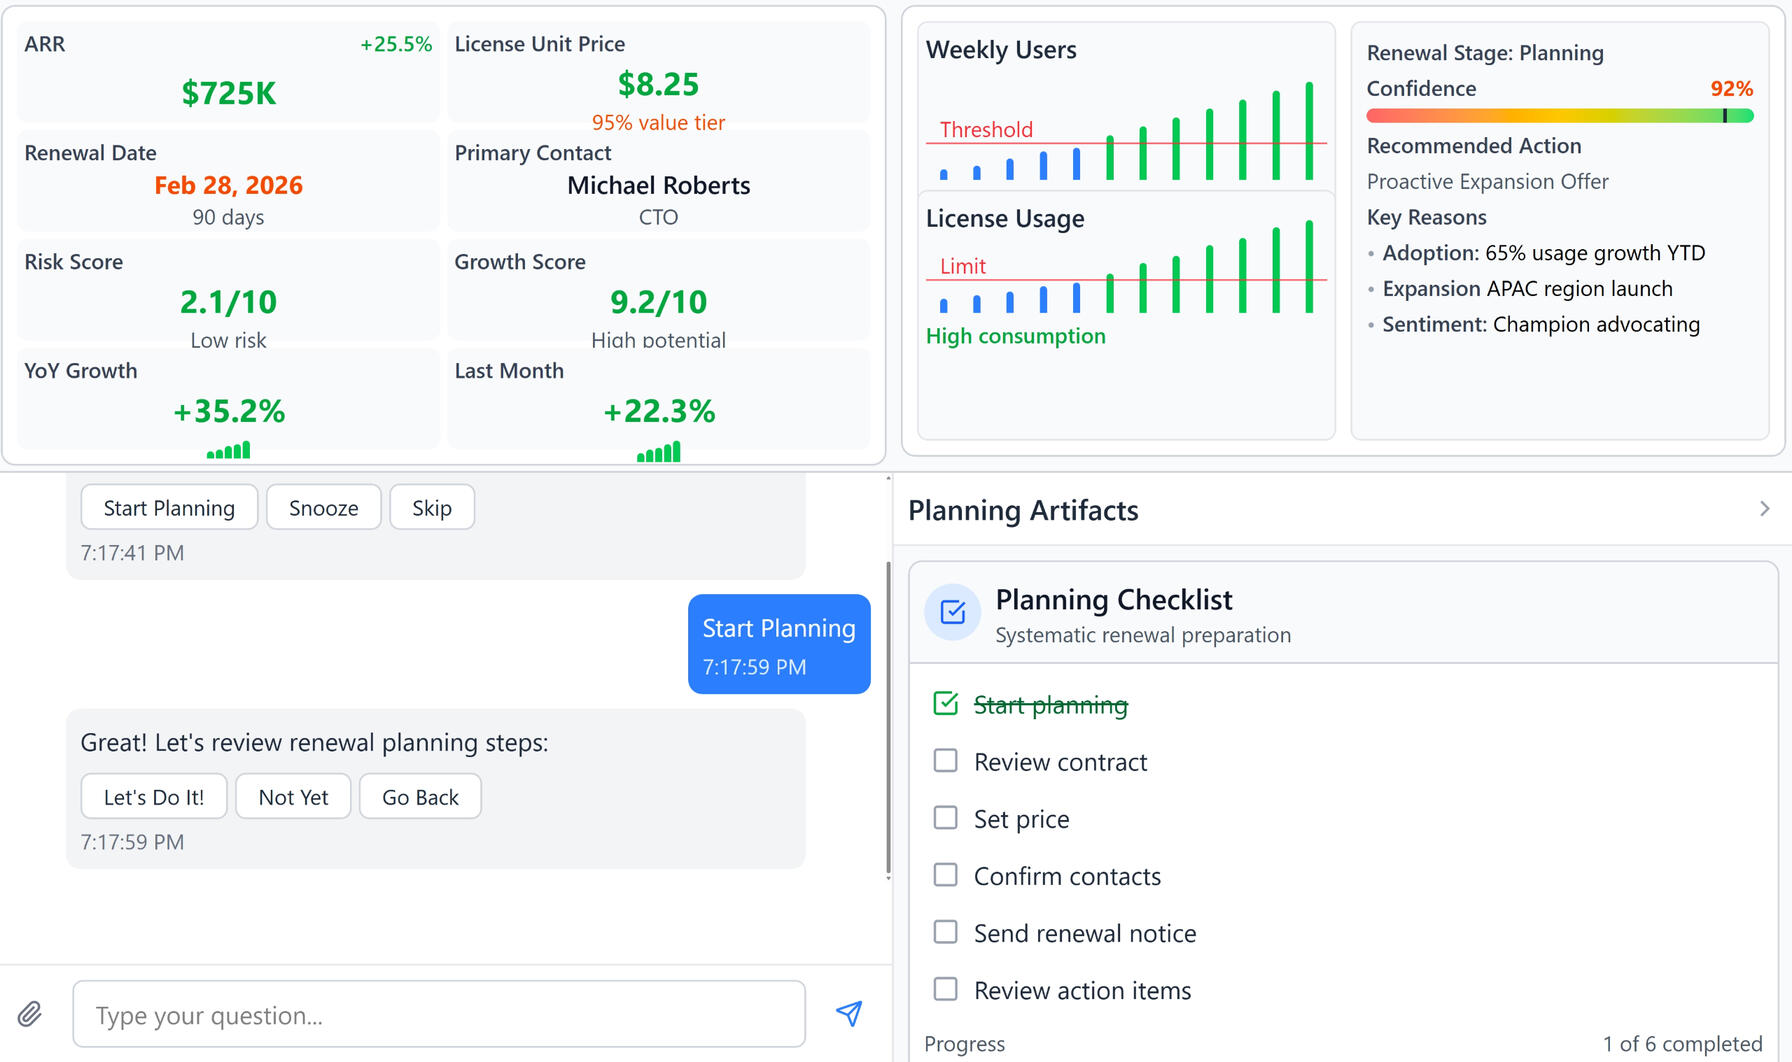Uncheck the Start planning checkbox
1792x1062 pixels.
[945, 704]
